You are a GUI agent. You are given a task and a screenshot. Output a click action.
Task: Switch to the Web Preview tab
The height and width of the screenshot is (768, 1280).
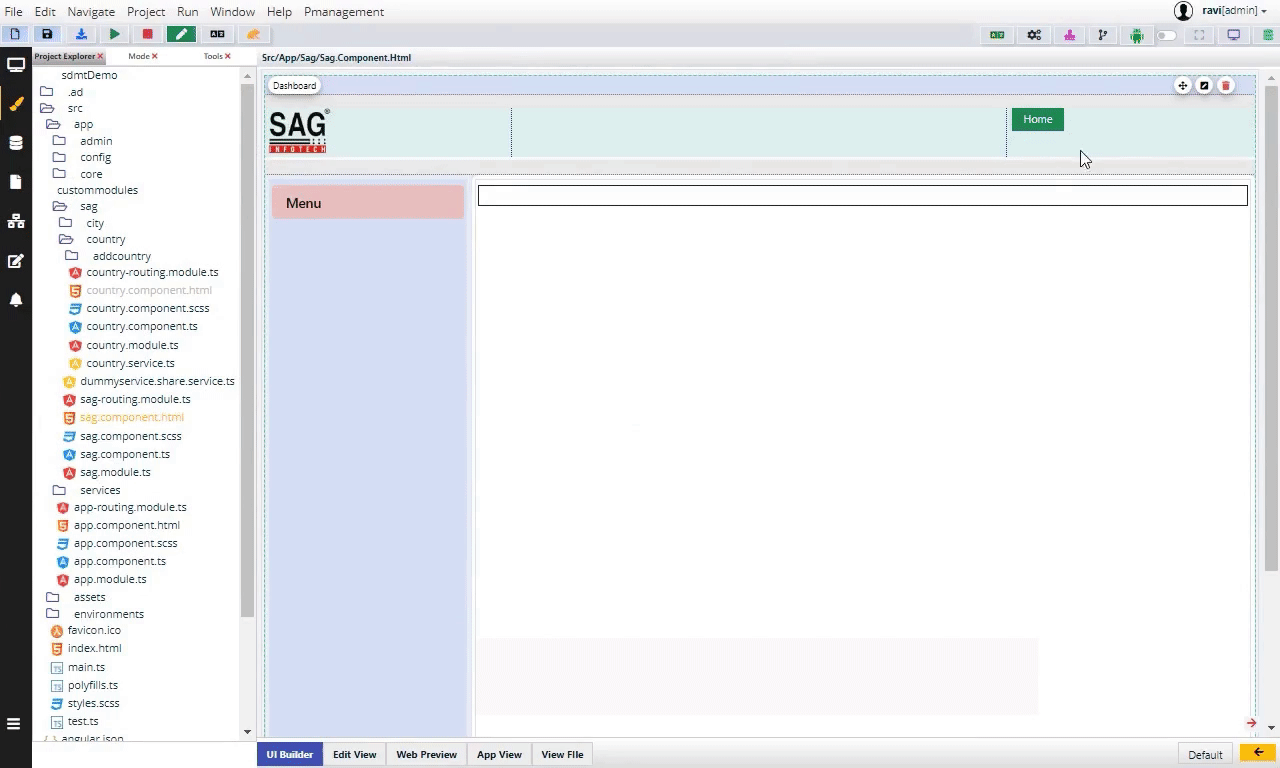[x=426, y=755]
